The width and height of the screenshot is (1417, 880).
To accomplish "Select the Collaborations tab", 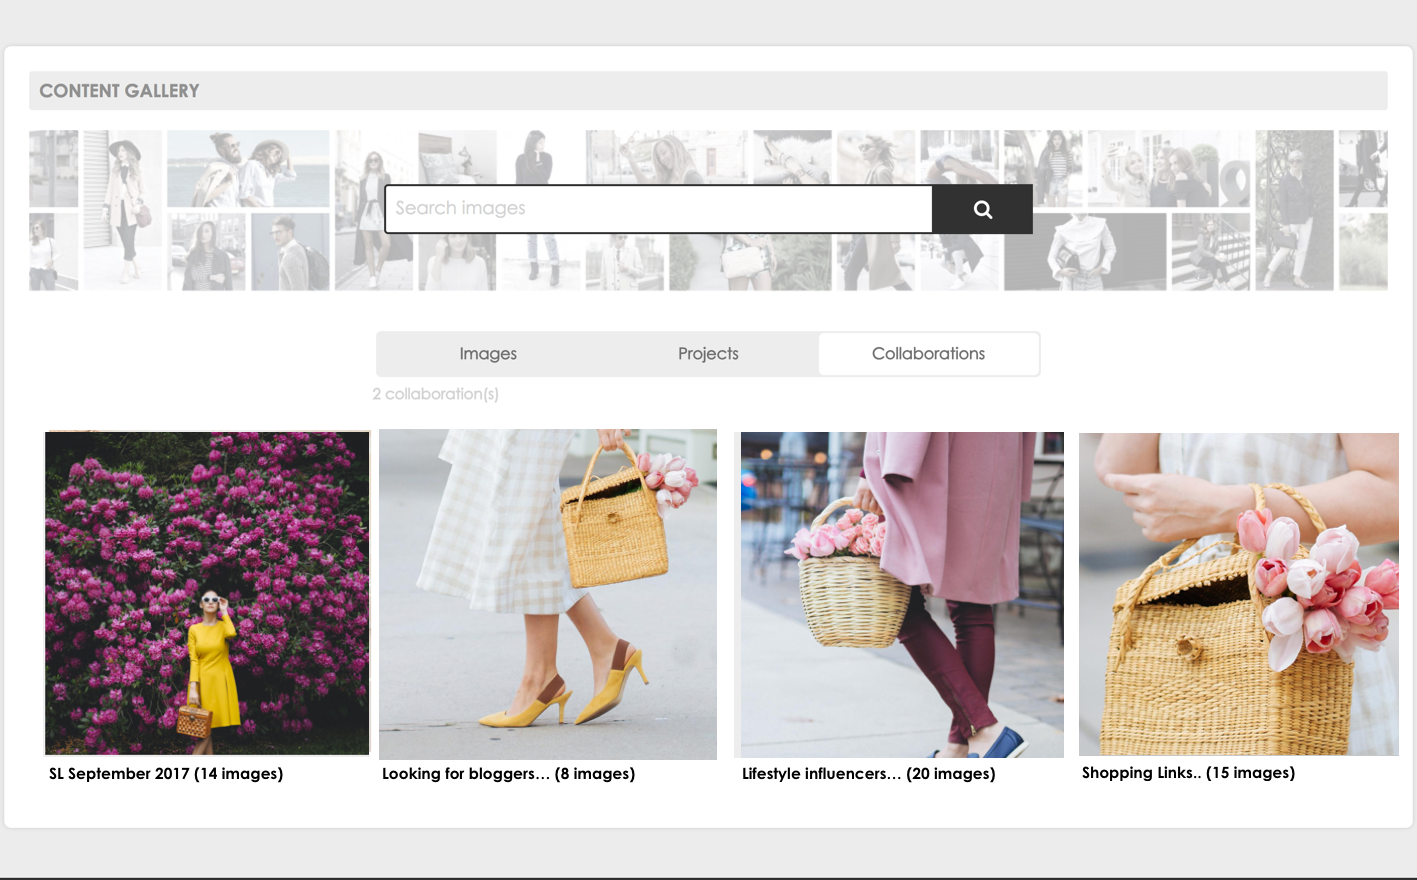I will coord(928,354).
